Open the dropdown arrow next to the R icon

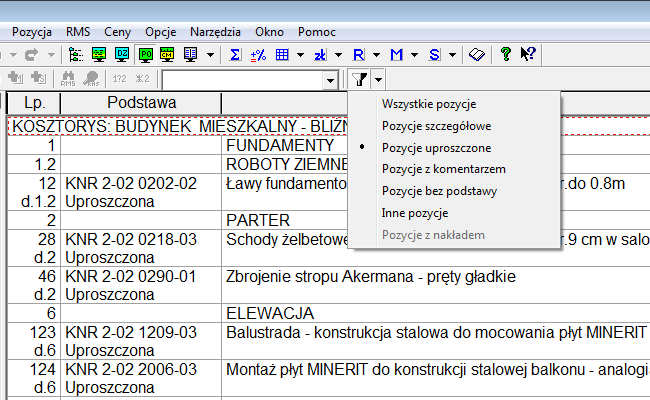point(374,53)
